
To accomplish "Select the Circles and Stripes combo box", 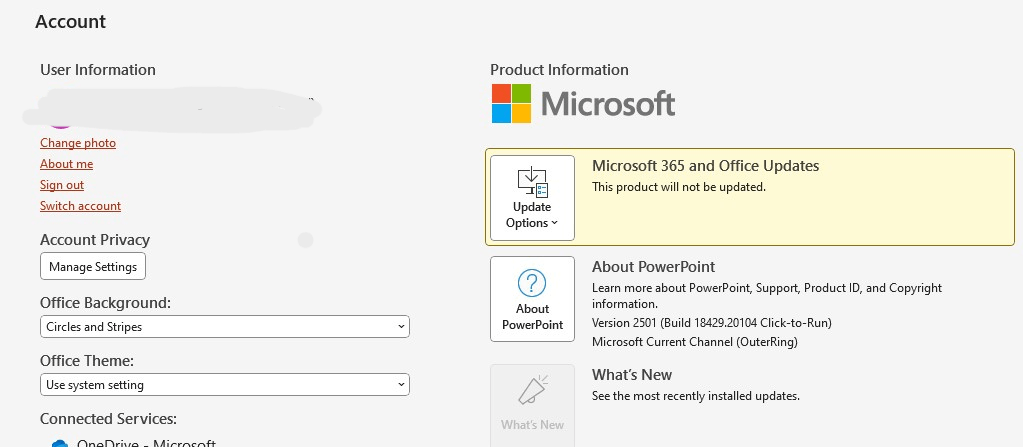I will 224,327.
